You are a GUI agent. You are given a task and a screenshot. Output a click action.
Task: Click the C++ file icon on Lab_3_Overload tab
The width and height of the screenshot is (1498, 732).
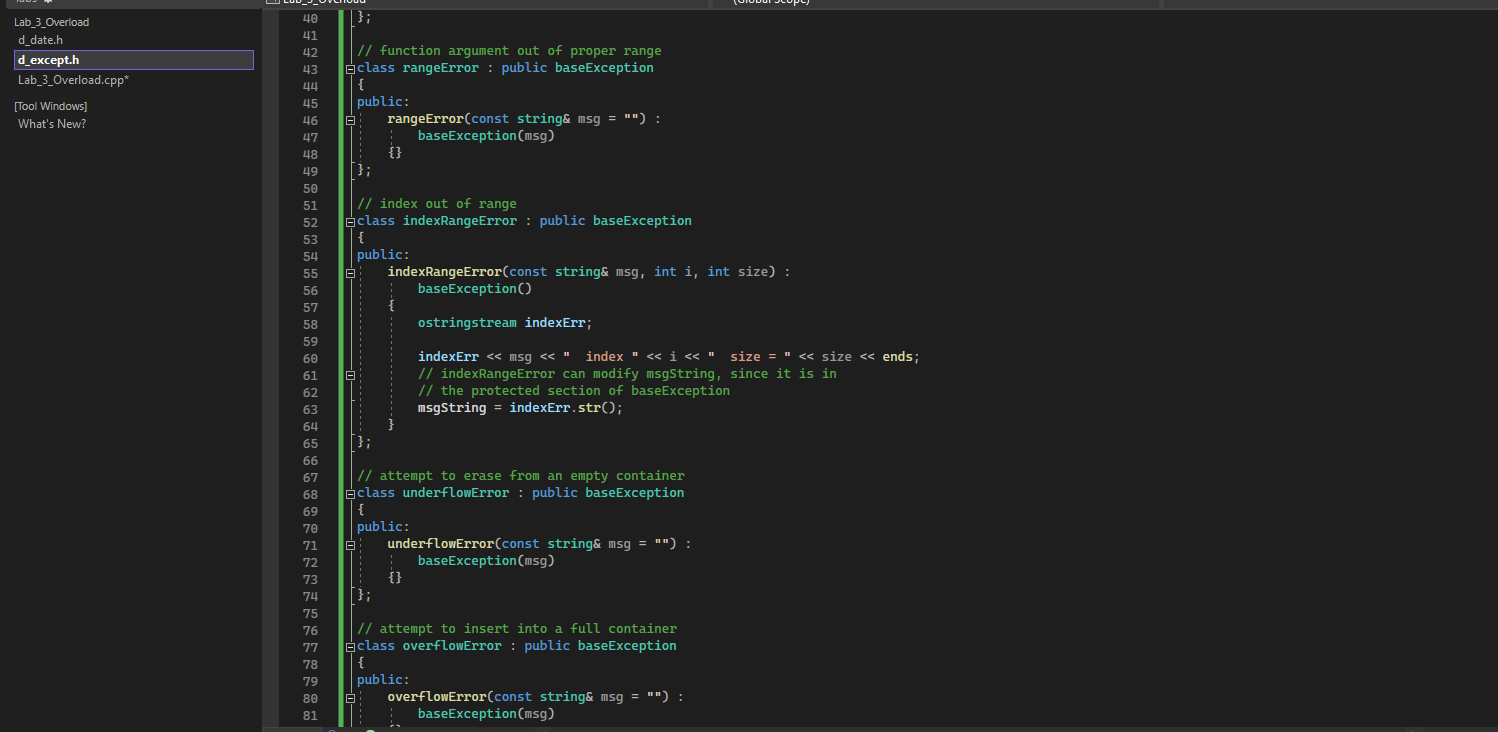[272, 2]
